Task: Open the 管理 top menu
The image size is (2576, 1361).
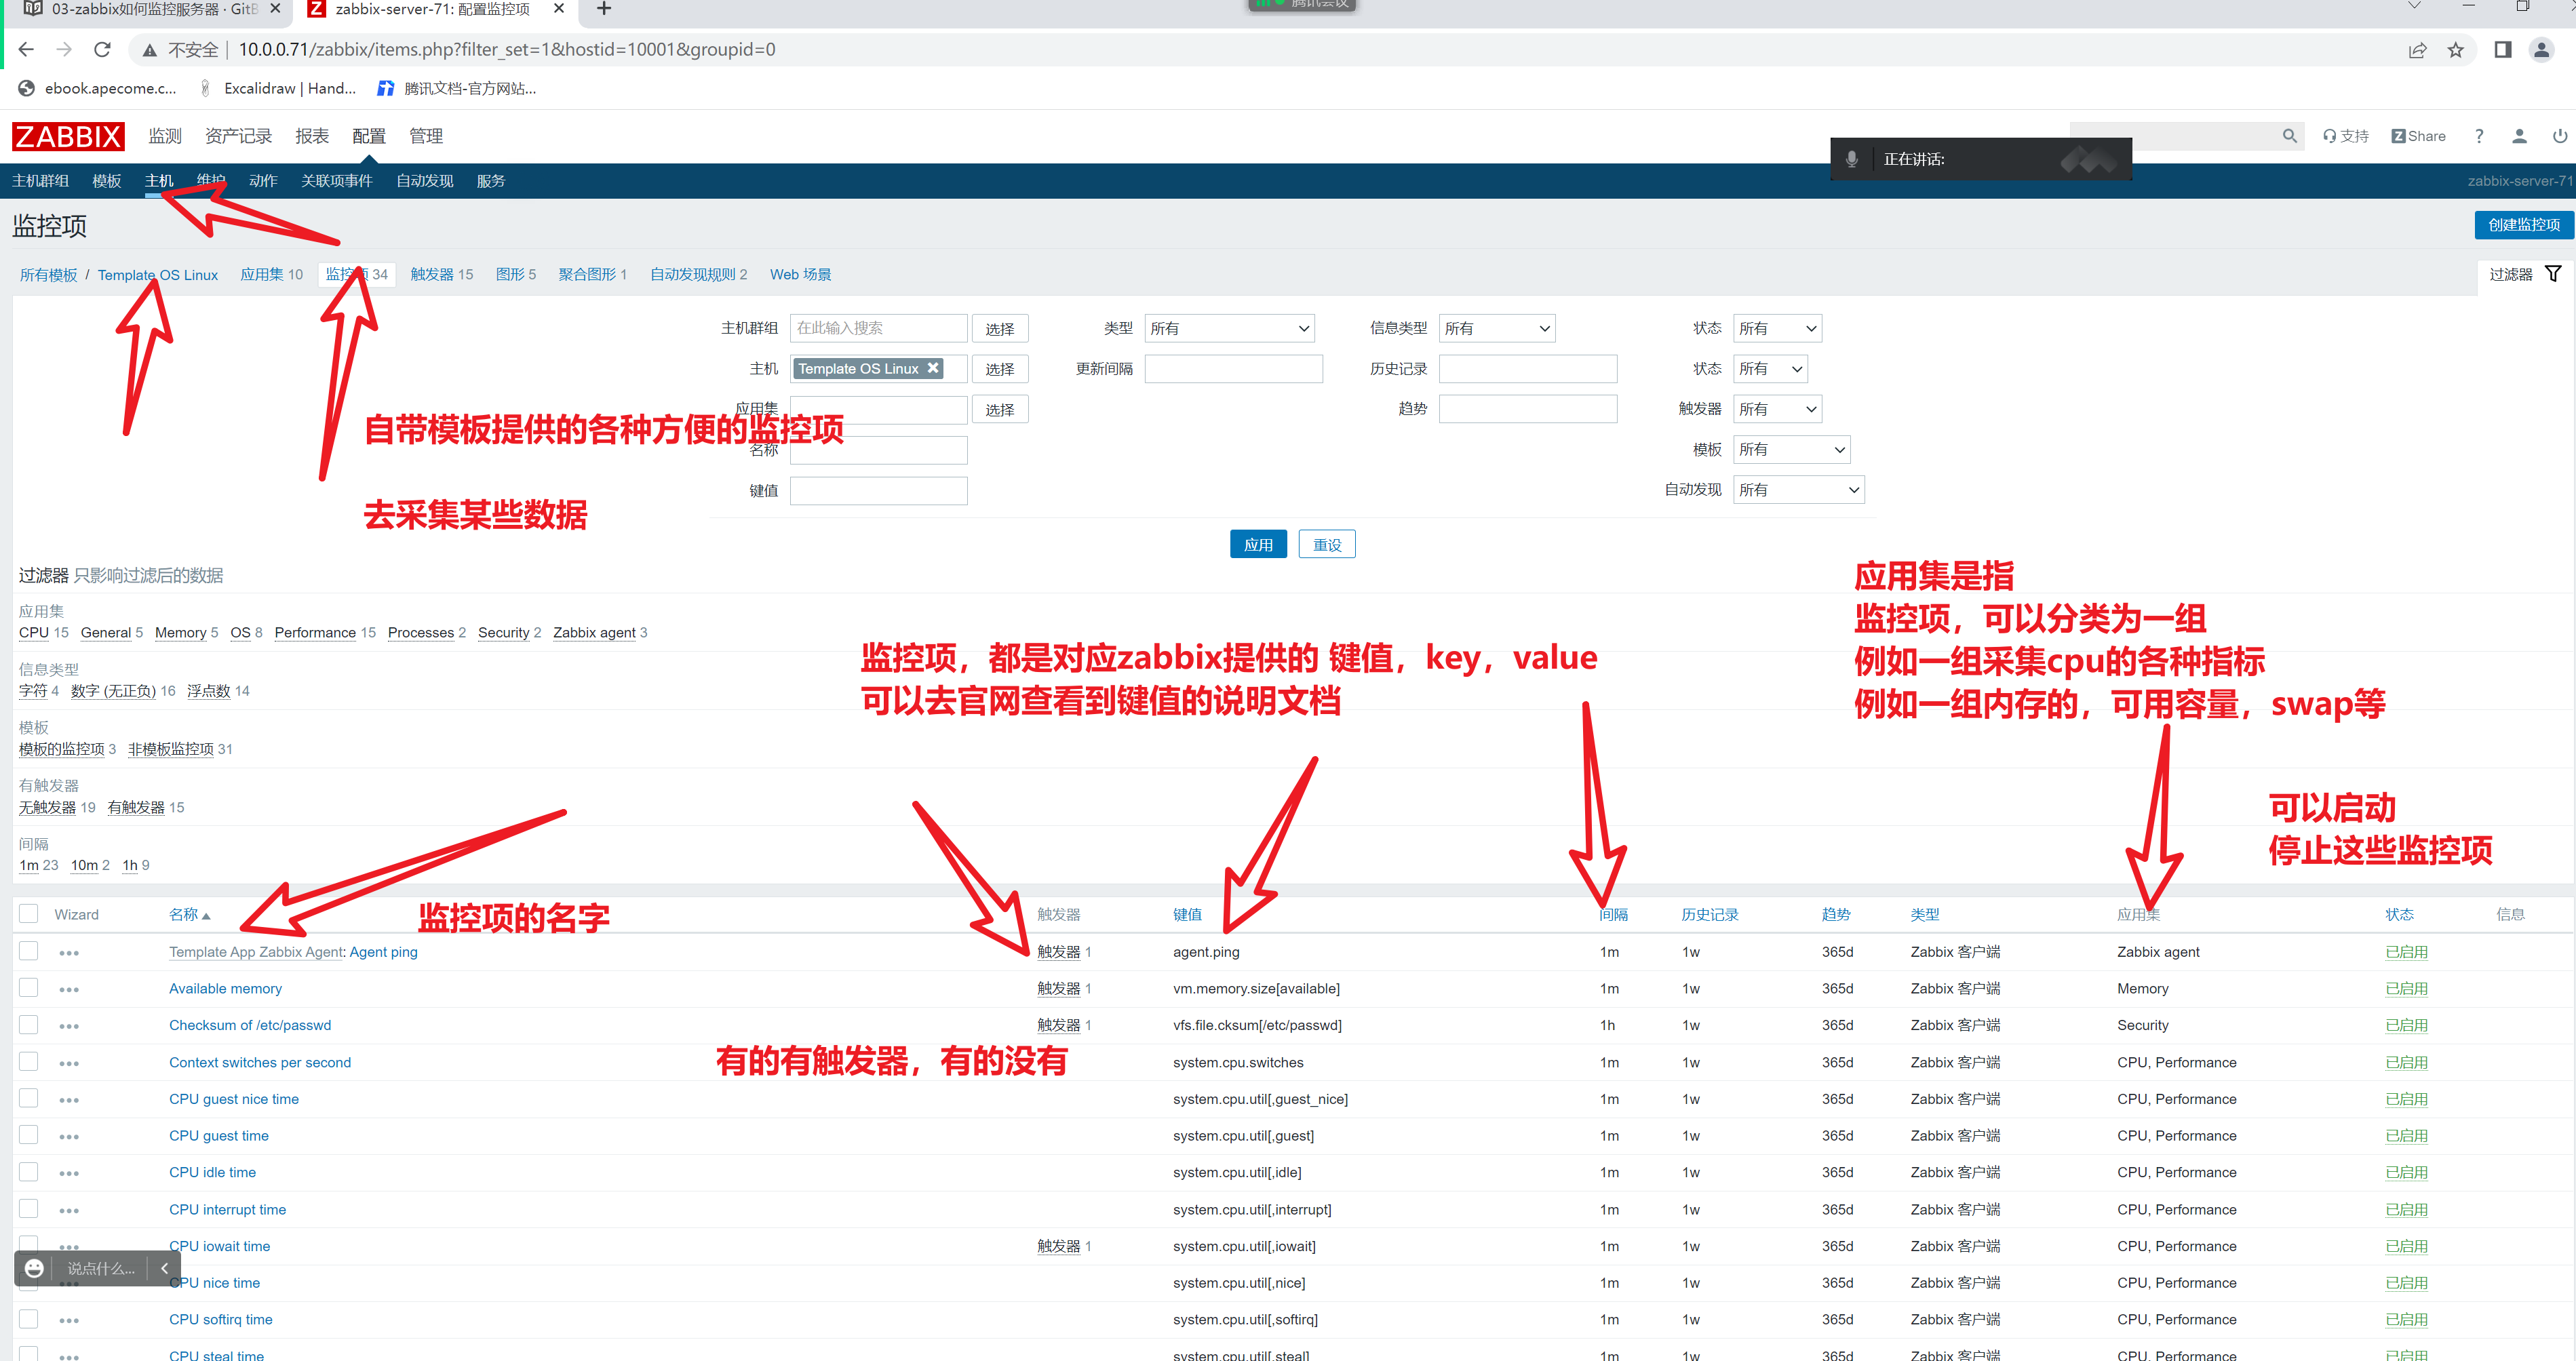Action: 425,136
